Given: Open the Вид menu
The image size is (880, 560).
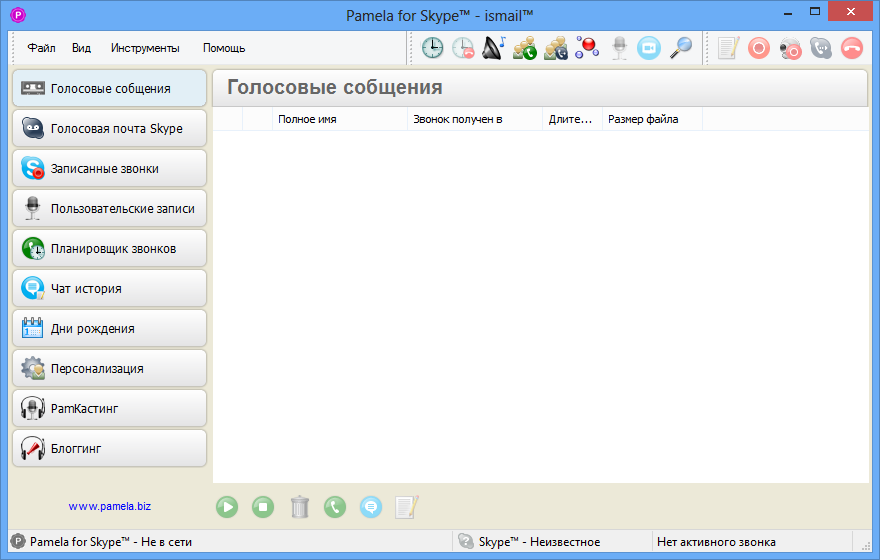Looking at the screenshot, I should click(81, 48).
